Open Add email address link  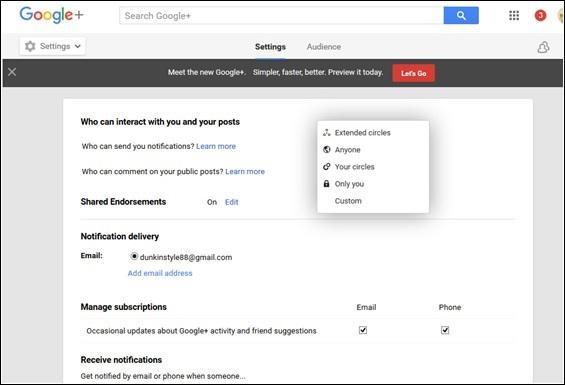(160, 273)
